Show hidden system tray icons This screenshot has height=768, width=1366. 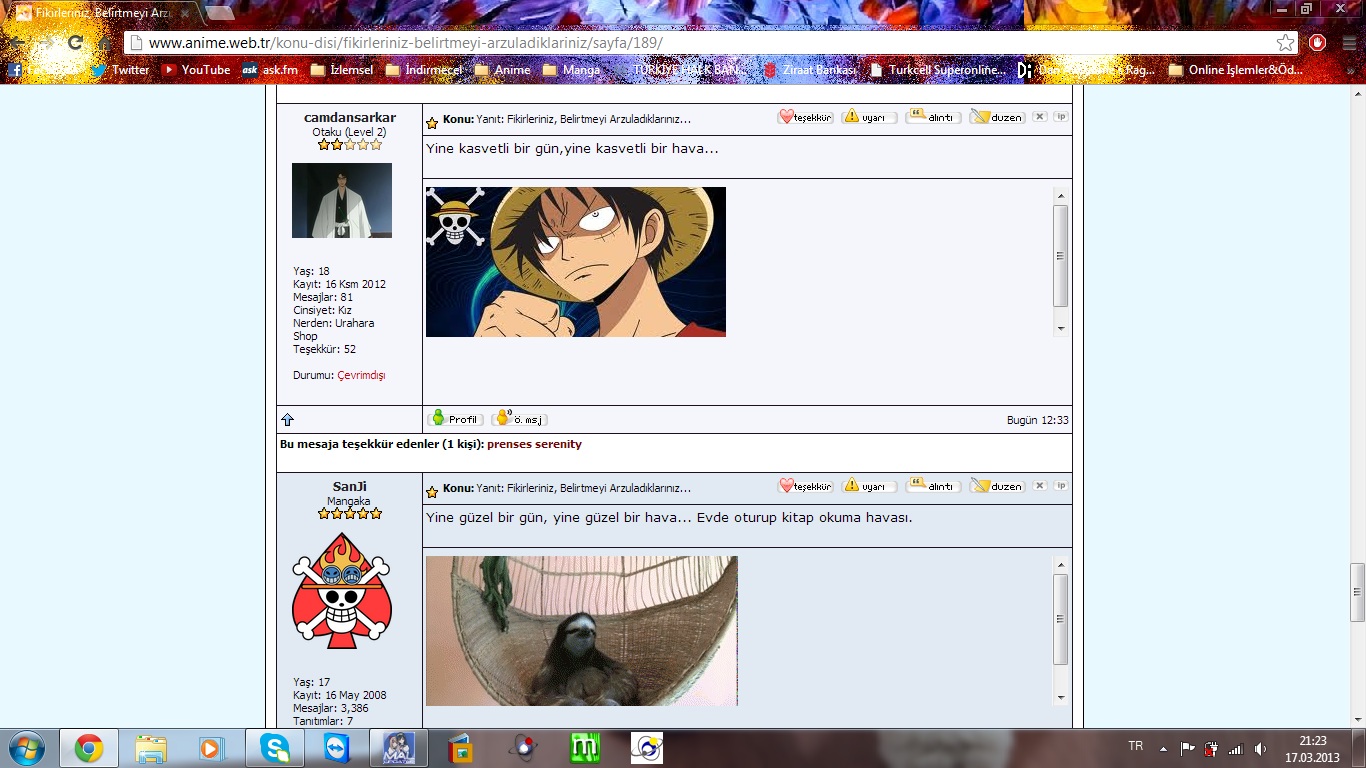[x=1163, y=748]
